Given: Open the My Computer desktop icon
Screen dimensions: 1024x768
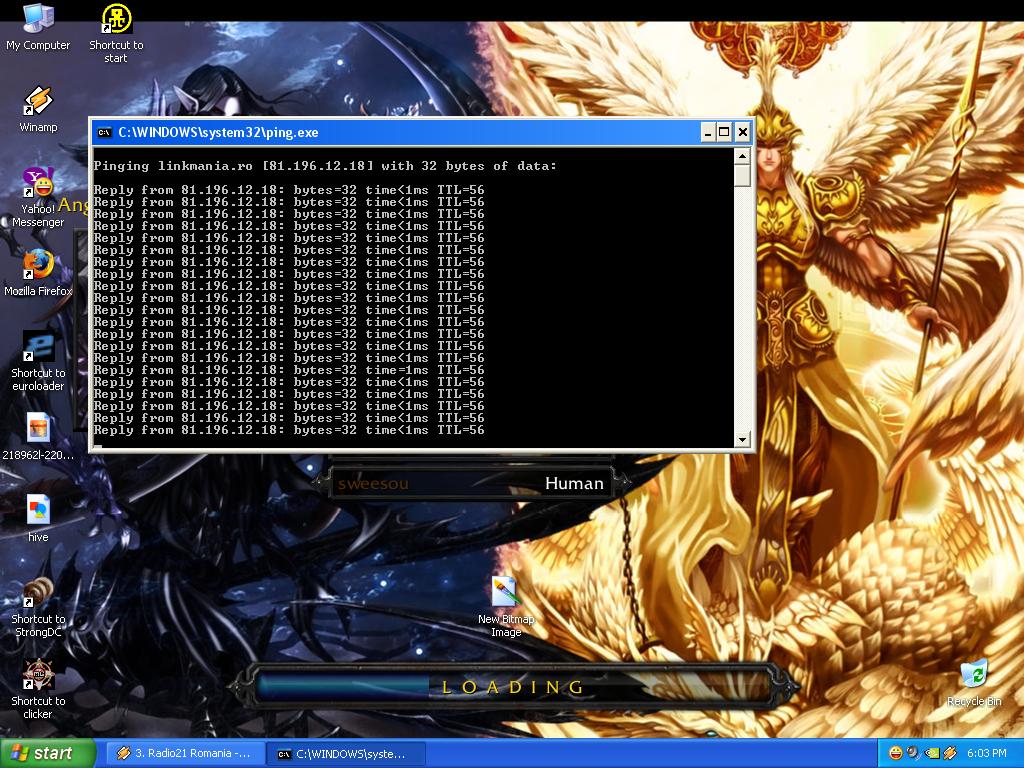Looking at the screenshot, I should pos(38,26).
